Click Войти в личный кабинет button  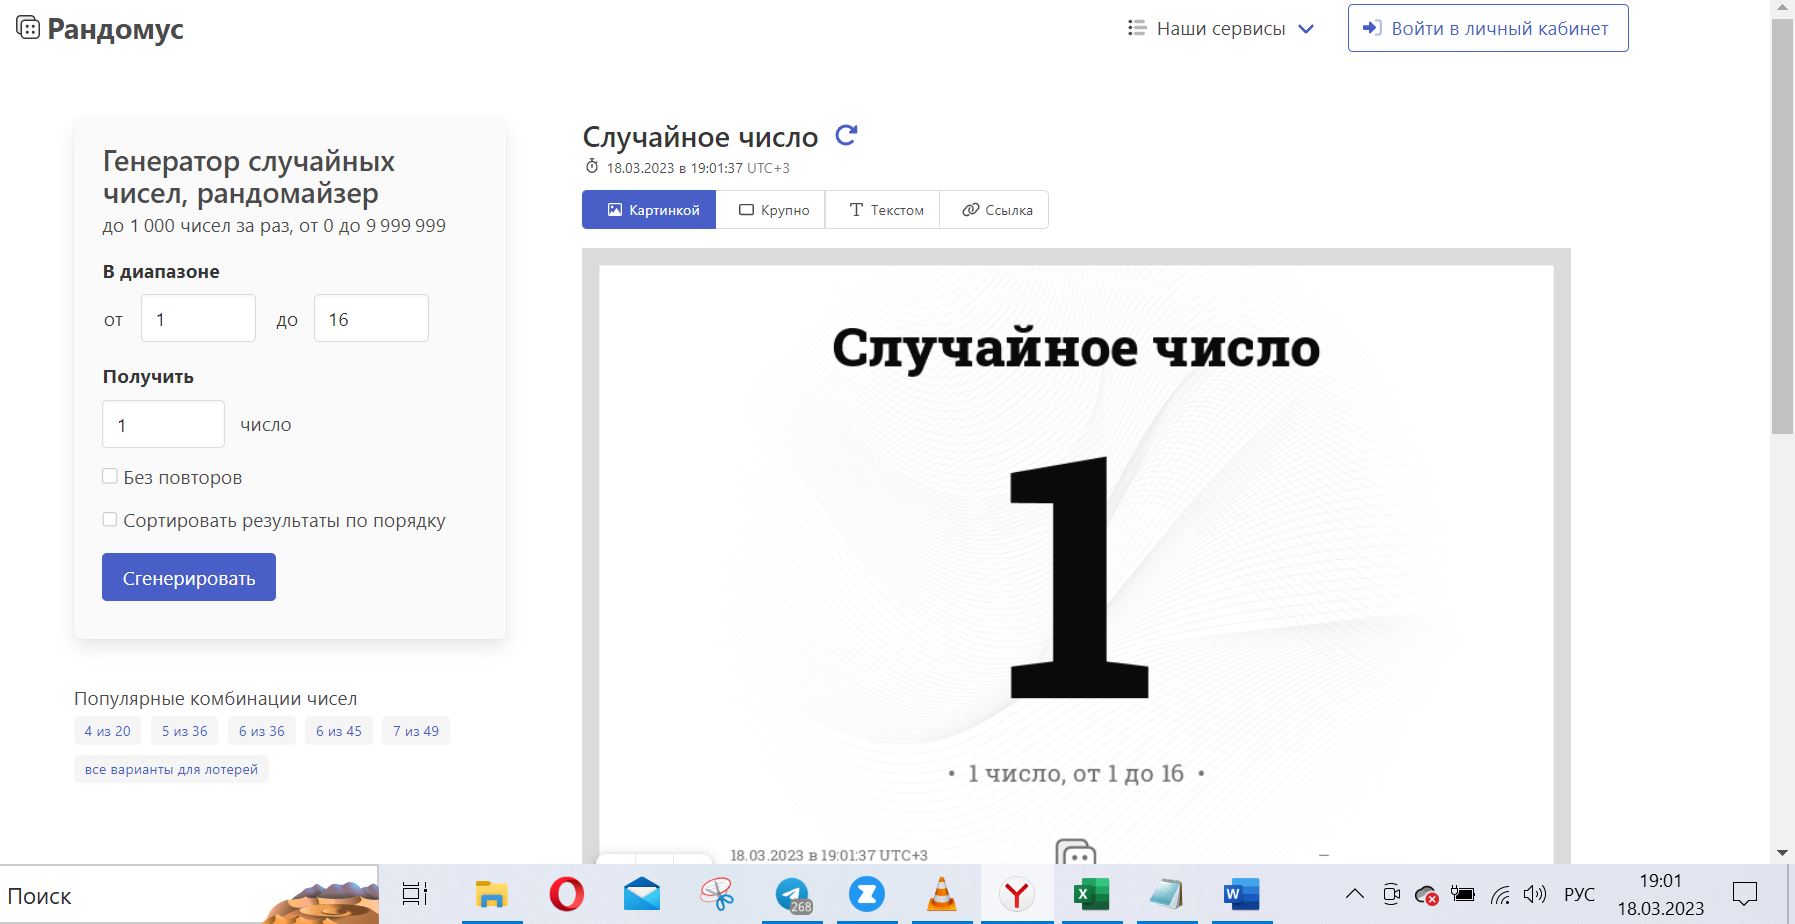tap(1488, 28)
